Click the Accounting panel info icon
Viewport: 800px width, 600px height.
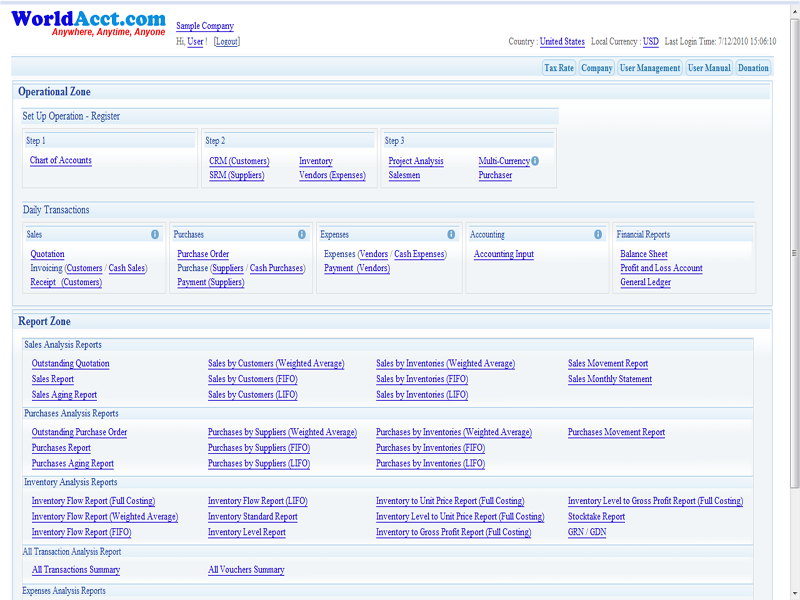click(x=598, y=235)
